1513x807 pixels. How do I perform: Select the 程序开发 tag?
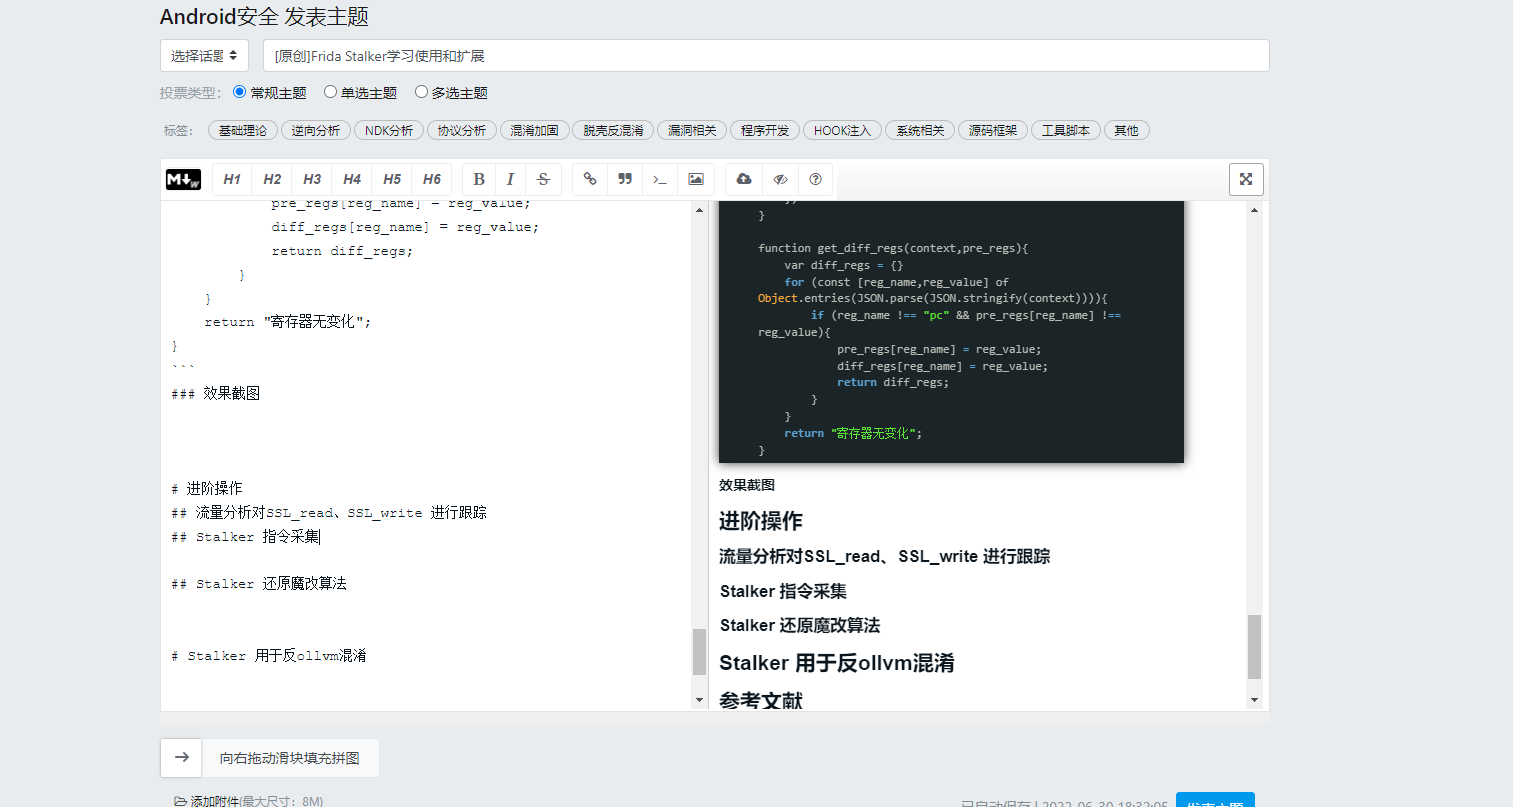tap(765, 130)
